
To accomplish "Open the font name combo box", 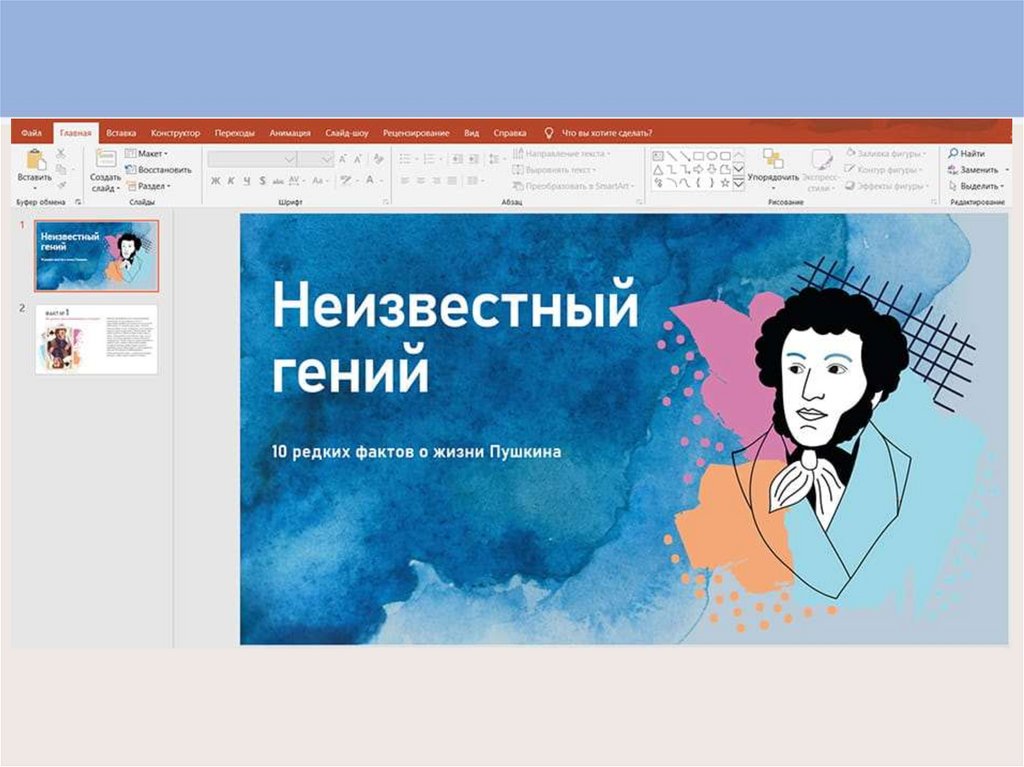I will (x=252, y=159).
